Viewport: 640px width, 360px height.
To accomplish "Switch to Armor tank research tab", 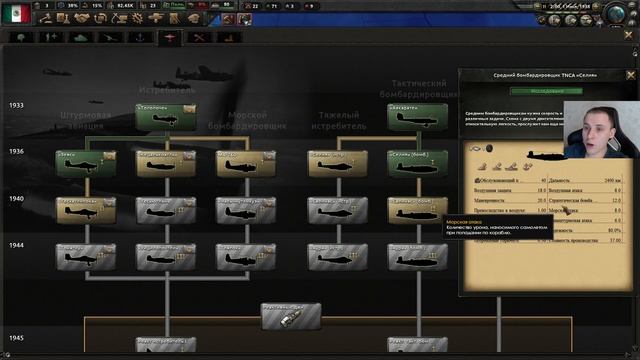I will (x=81, y=38).
